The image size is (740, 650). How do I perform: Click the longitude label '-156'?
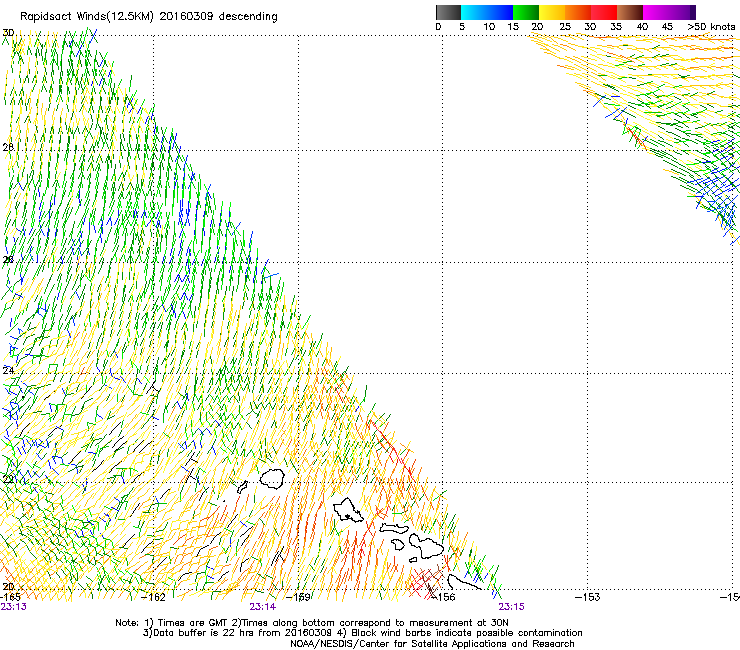point(444,597)
